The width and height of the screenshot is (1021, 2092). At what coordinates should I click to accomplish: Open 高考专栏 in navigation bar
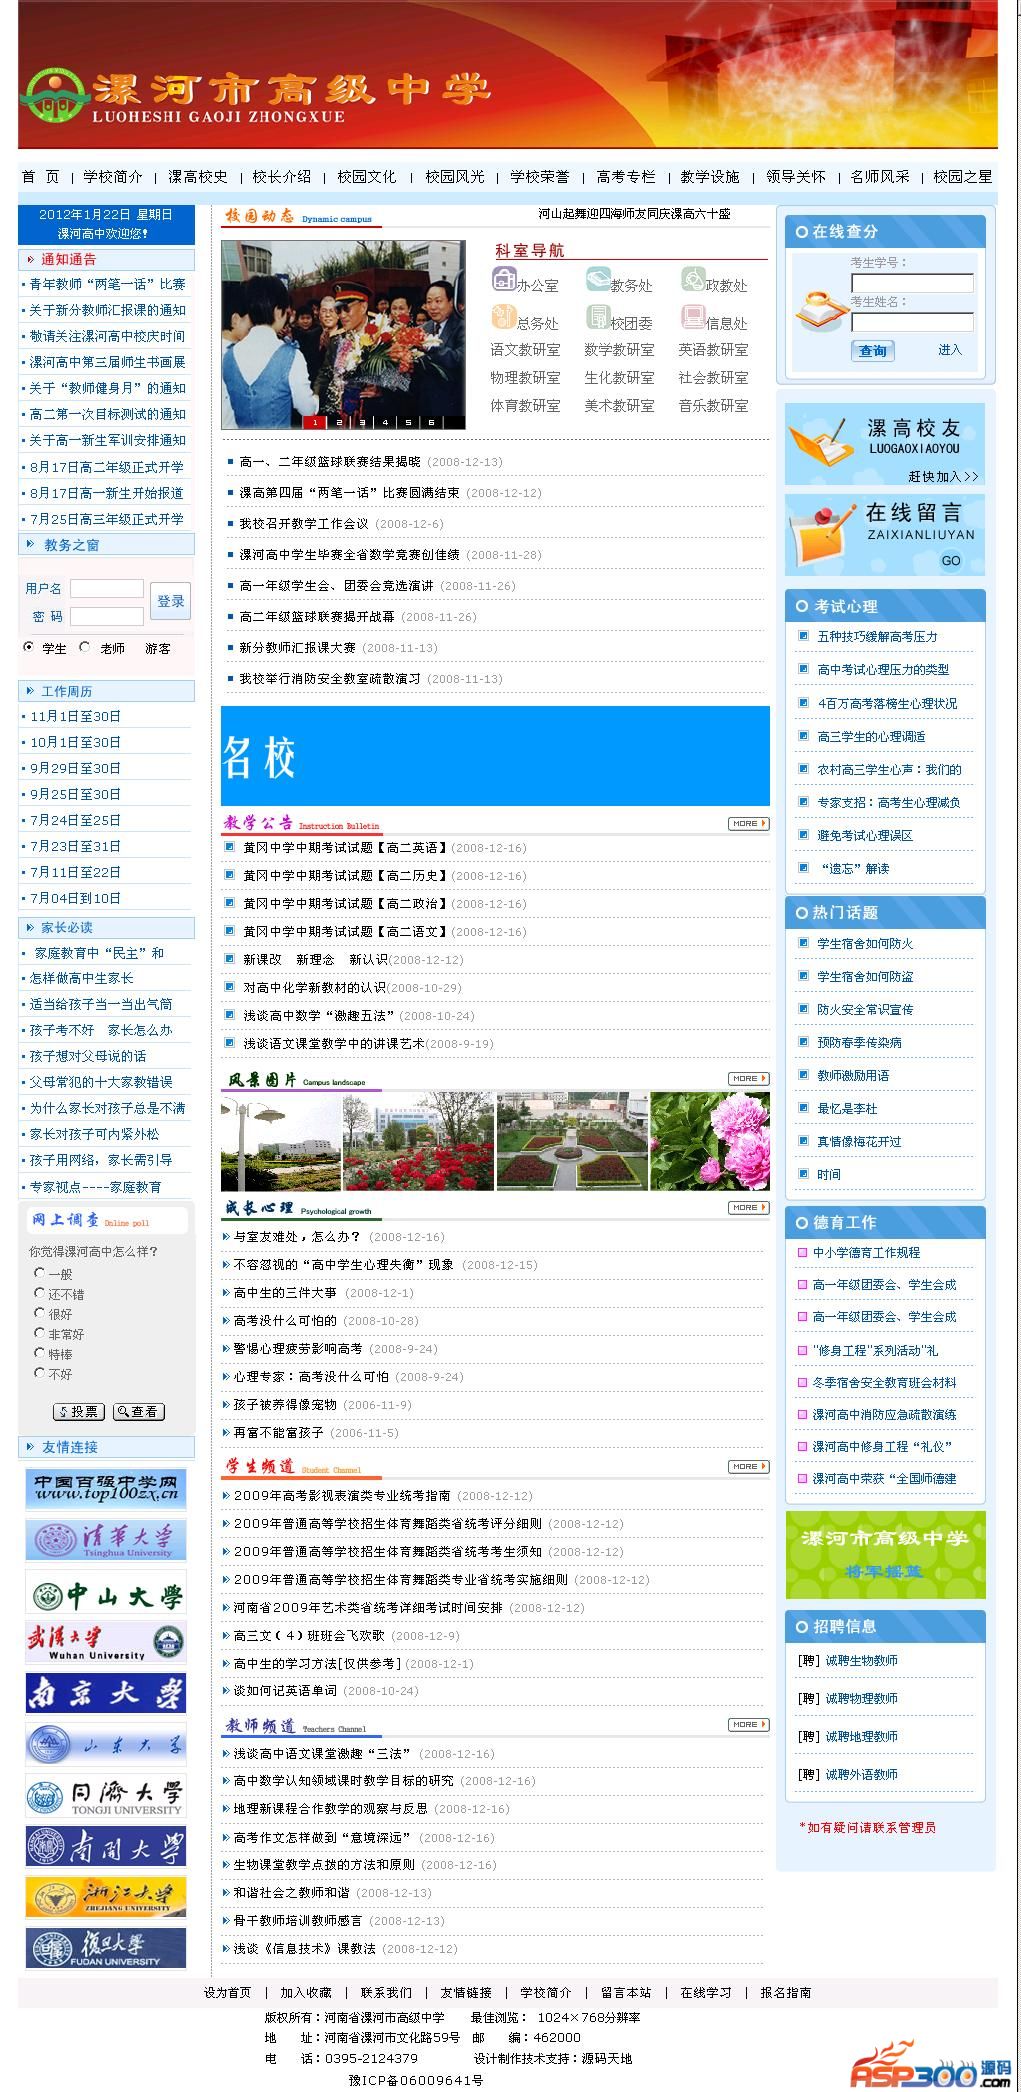pos(626,177)
